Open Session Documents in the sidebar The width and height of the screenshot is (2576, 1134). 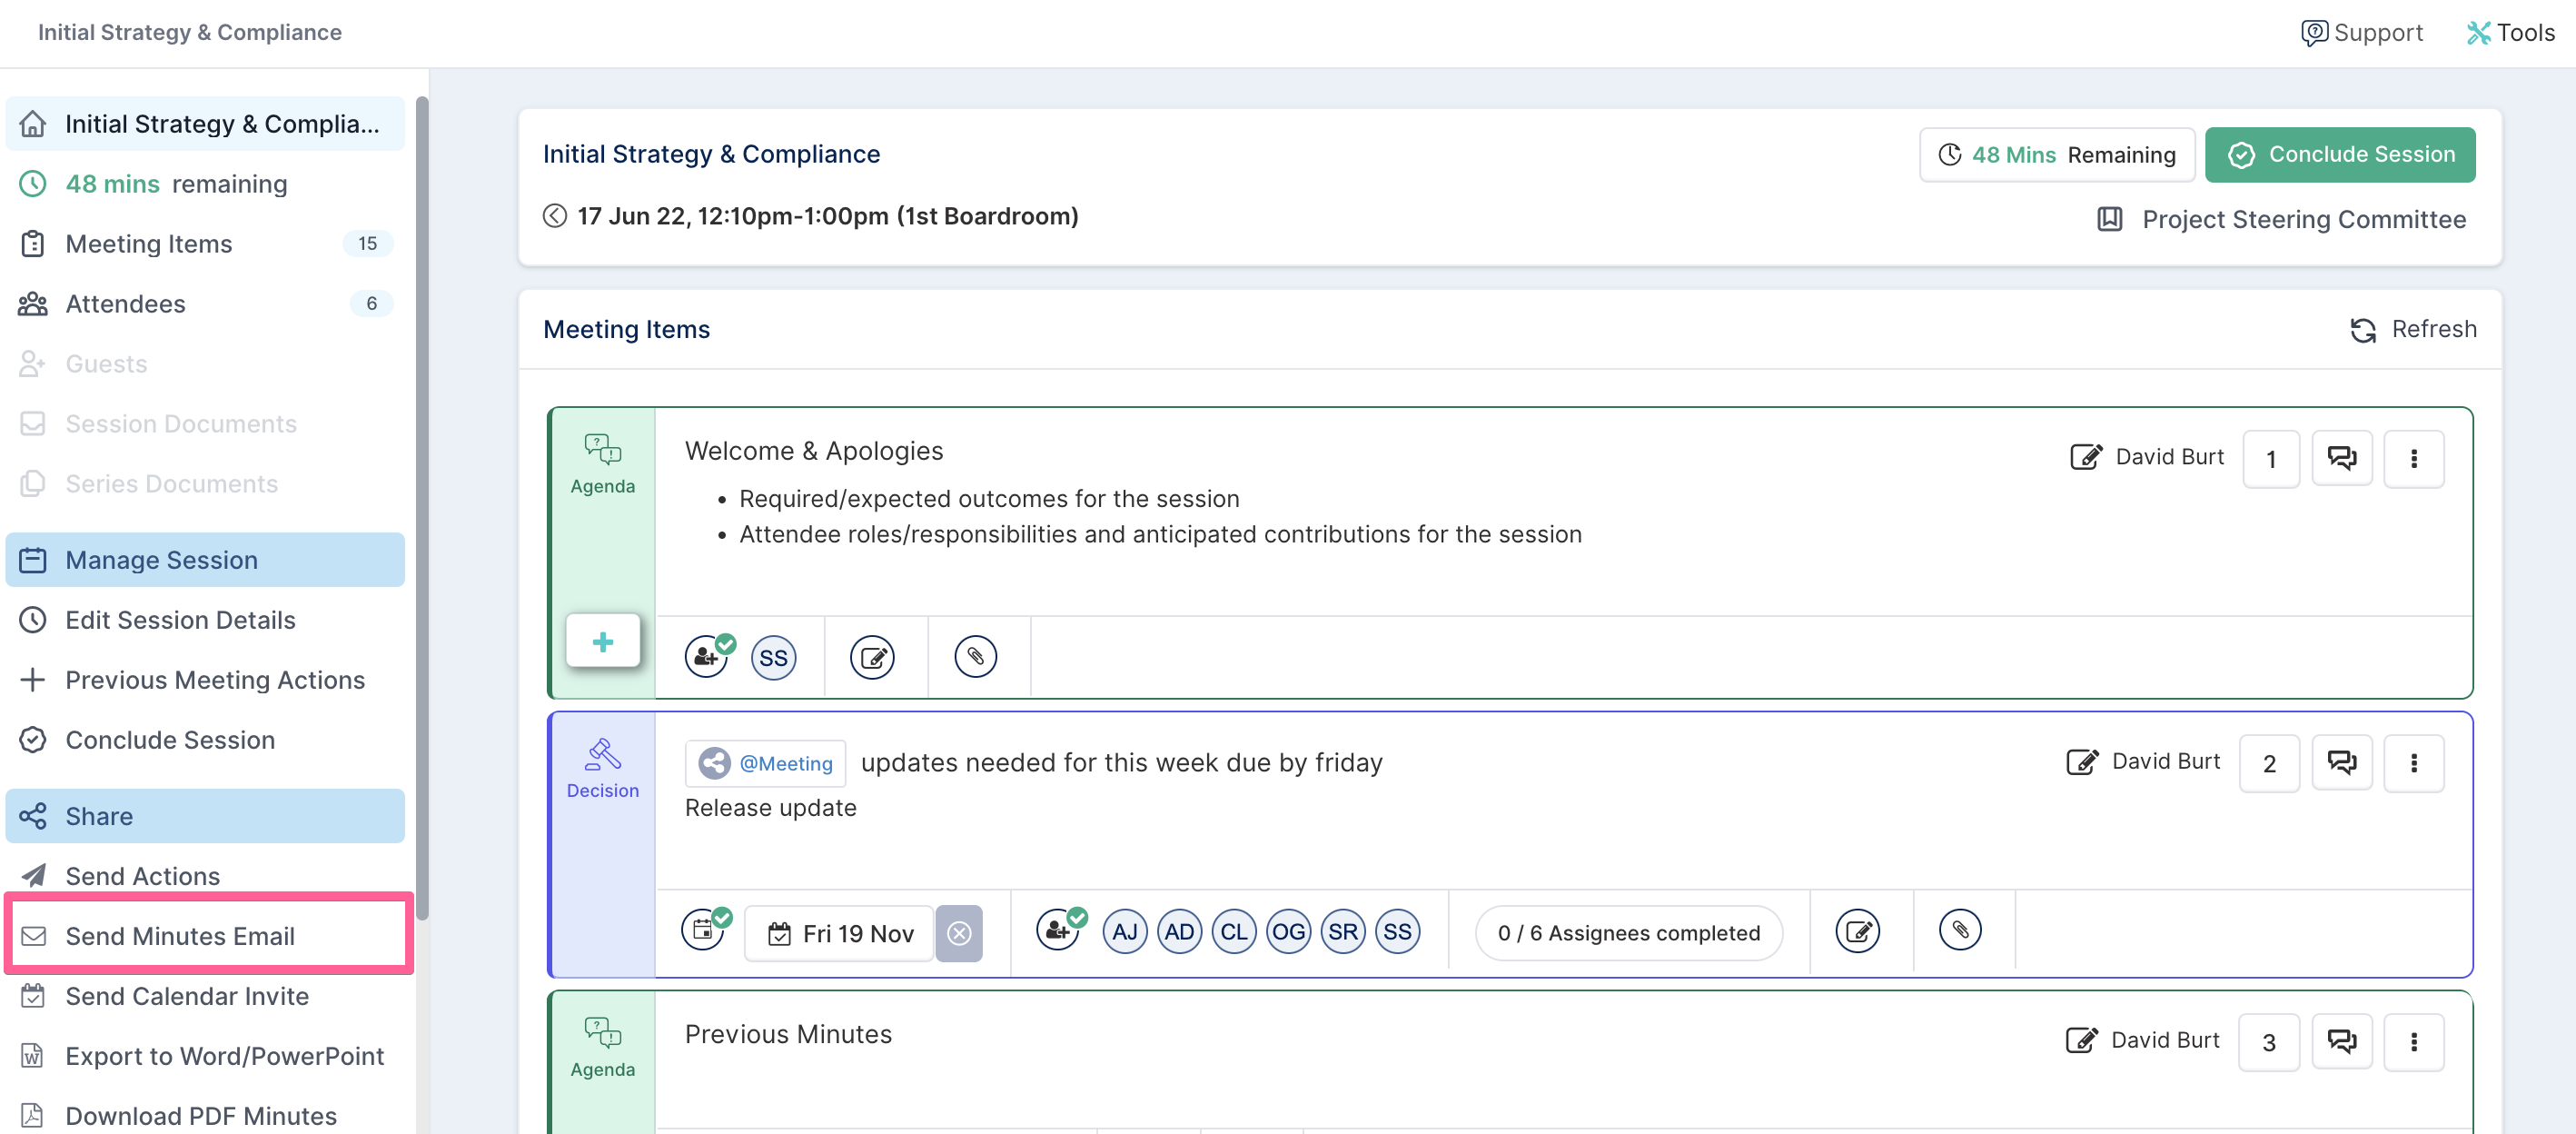(205, 423)
